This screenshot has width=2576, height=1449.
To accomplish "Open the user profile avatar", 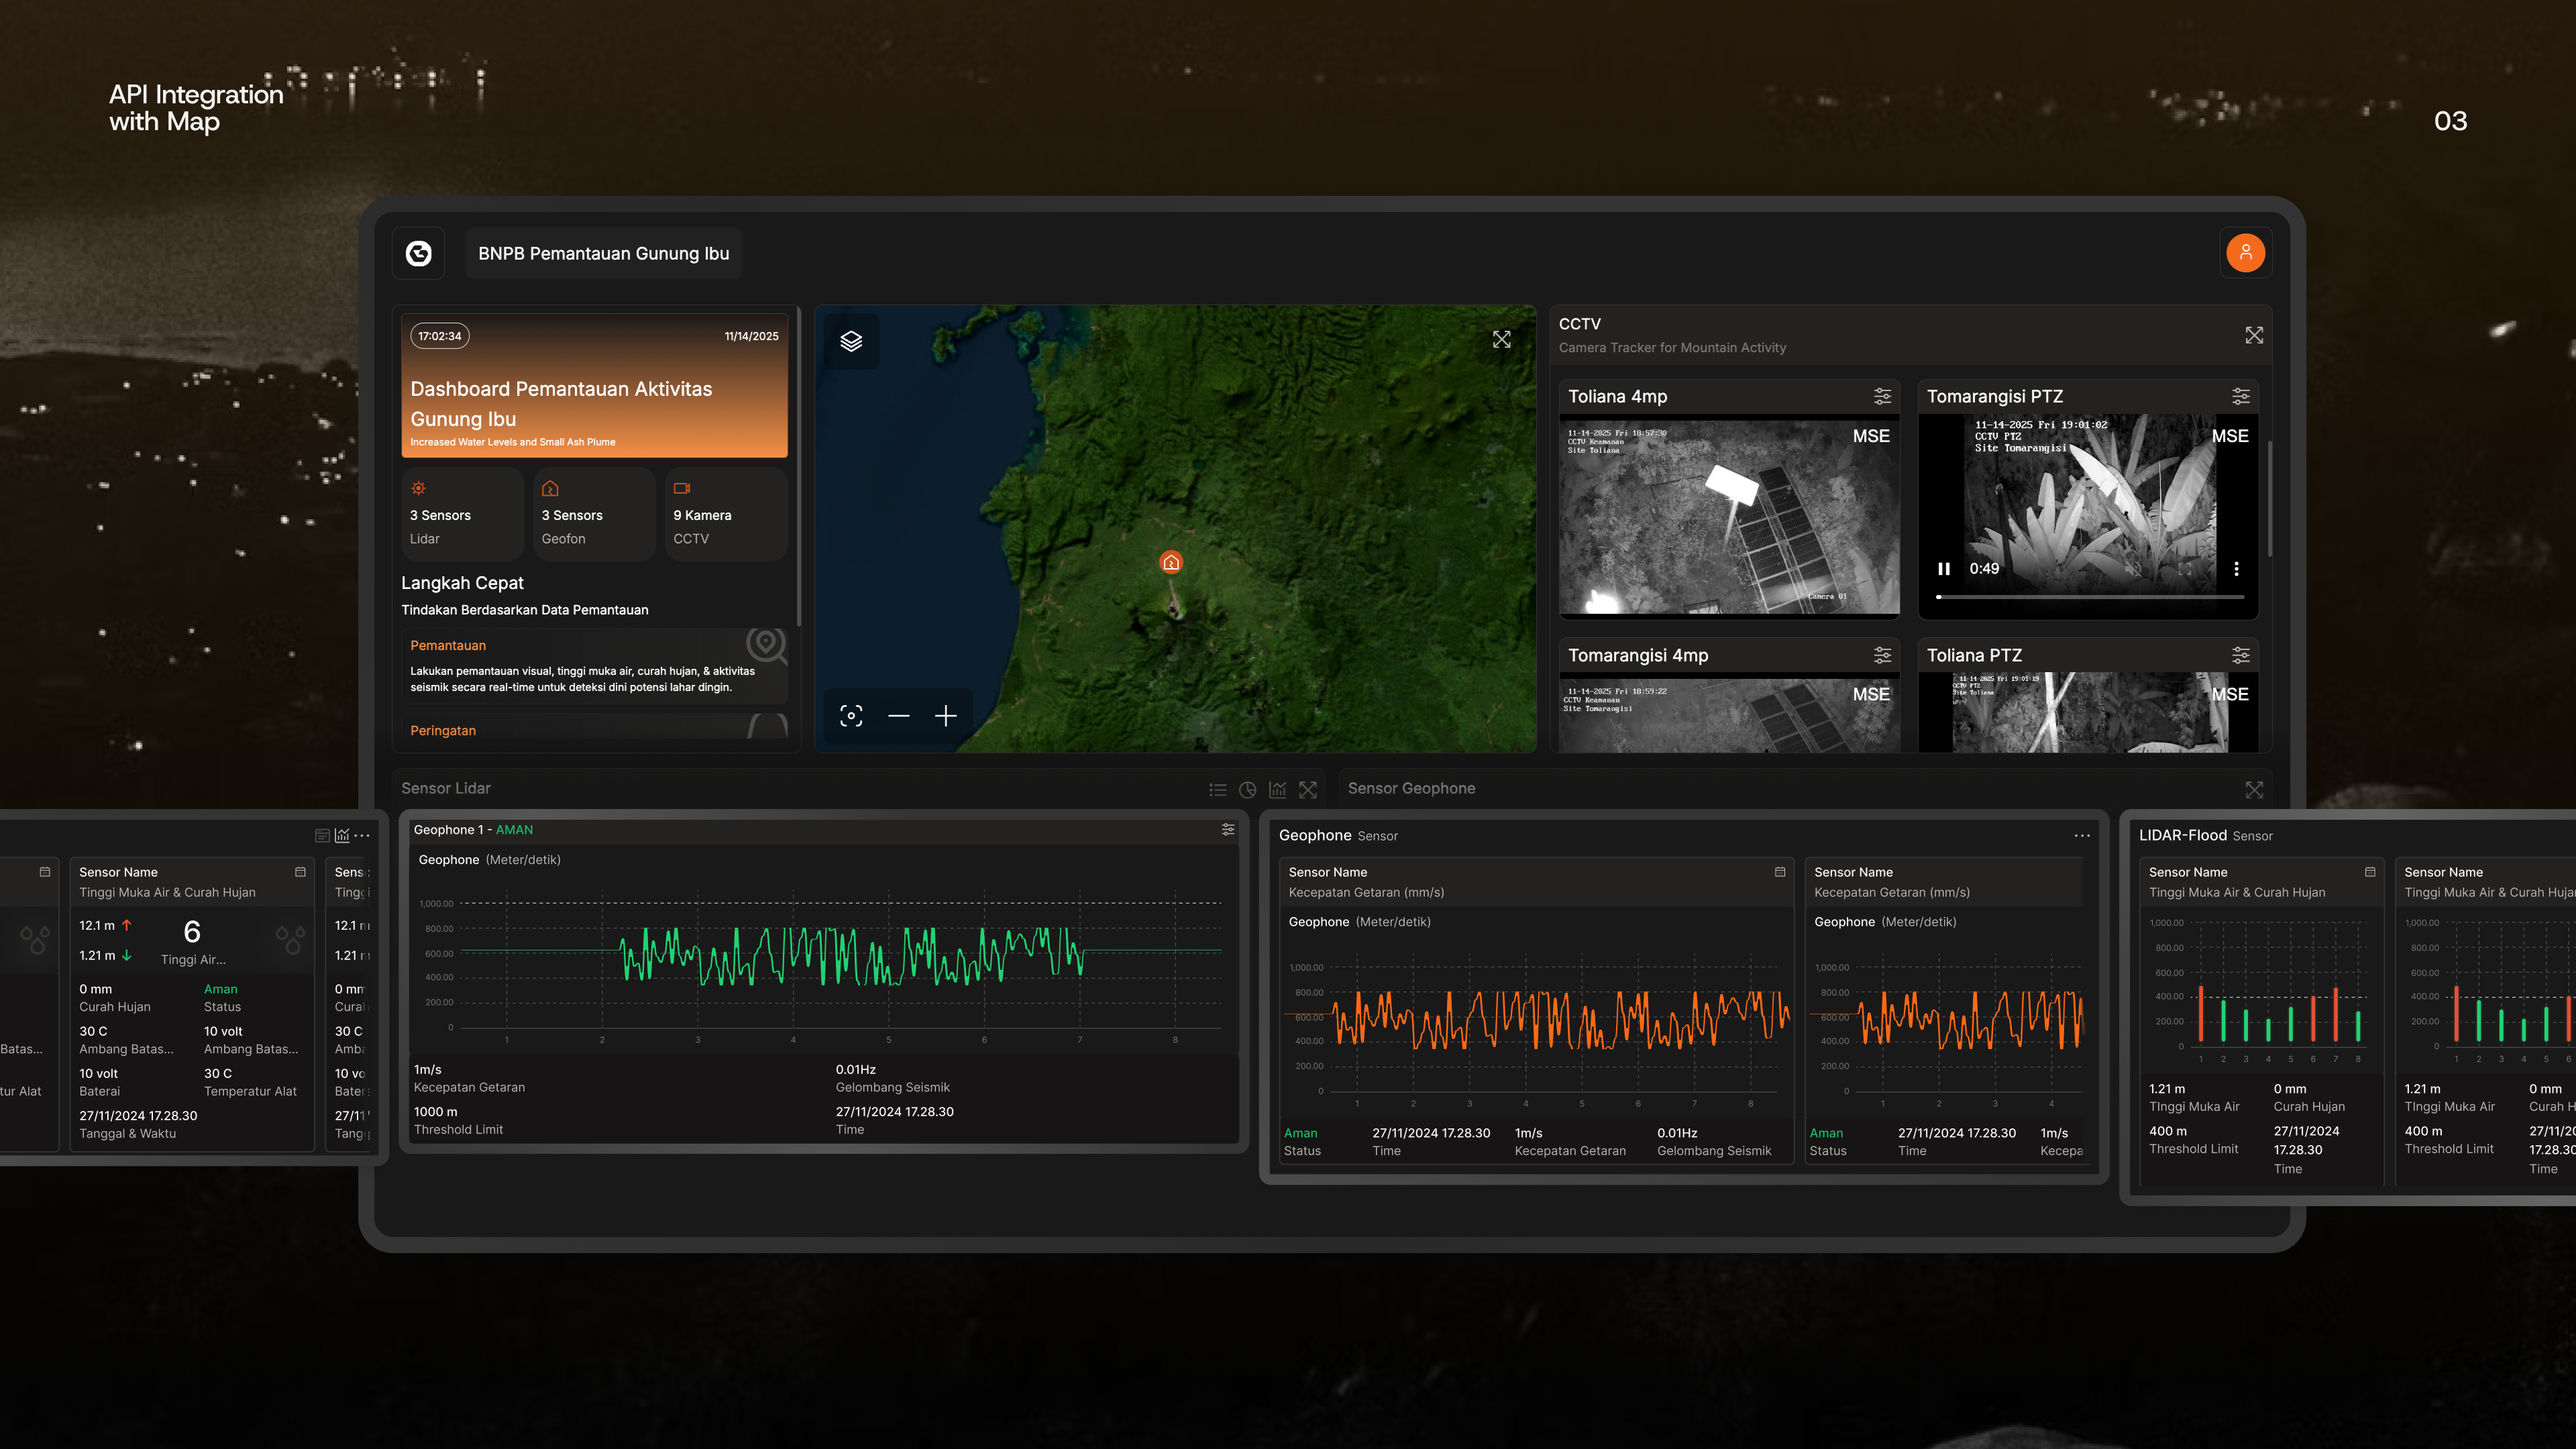I will (2245, 253).
